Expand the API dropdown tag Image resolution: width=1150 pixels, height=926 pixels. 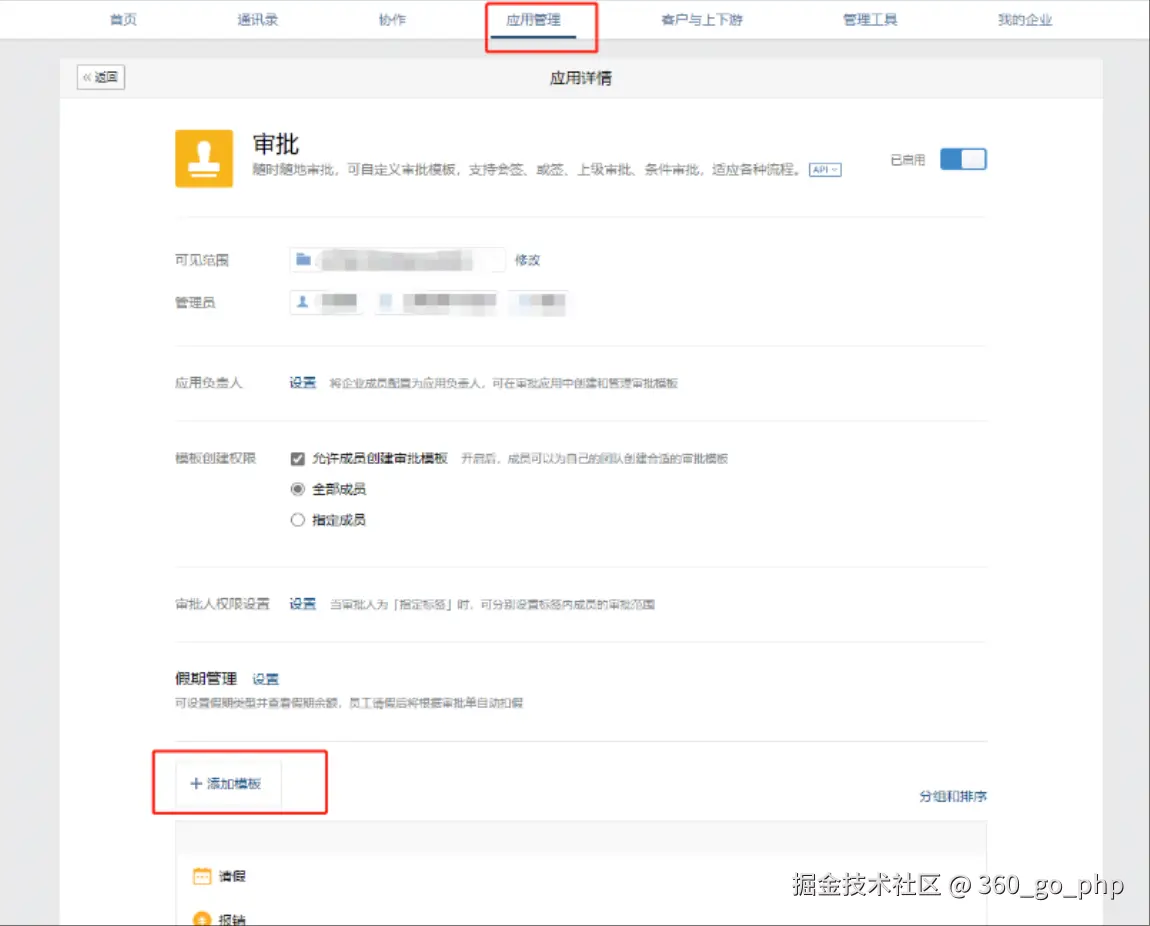coord(825,170)
